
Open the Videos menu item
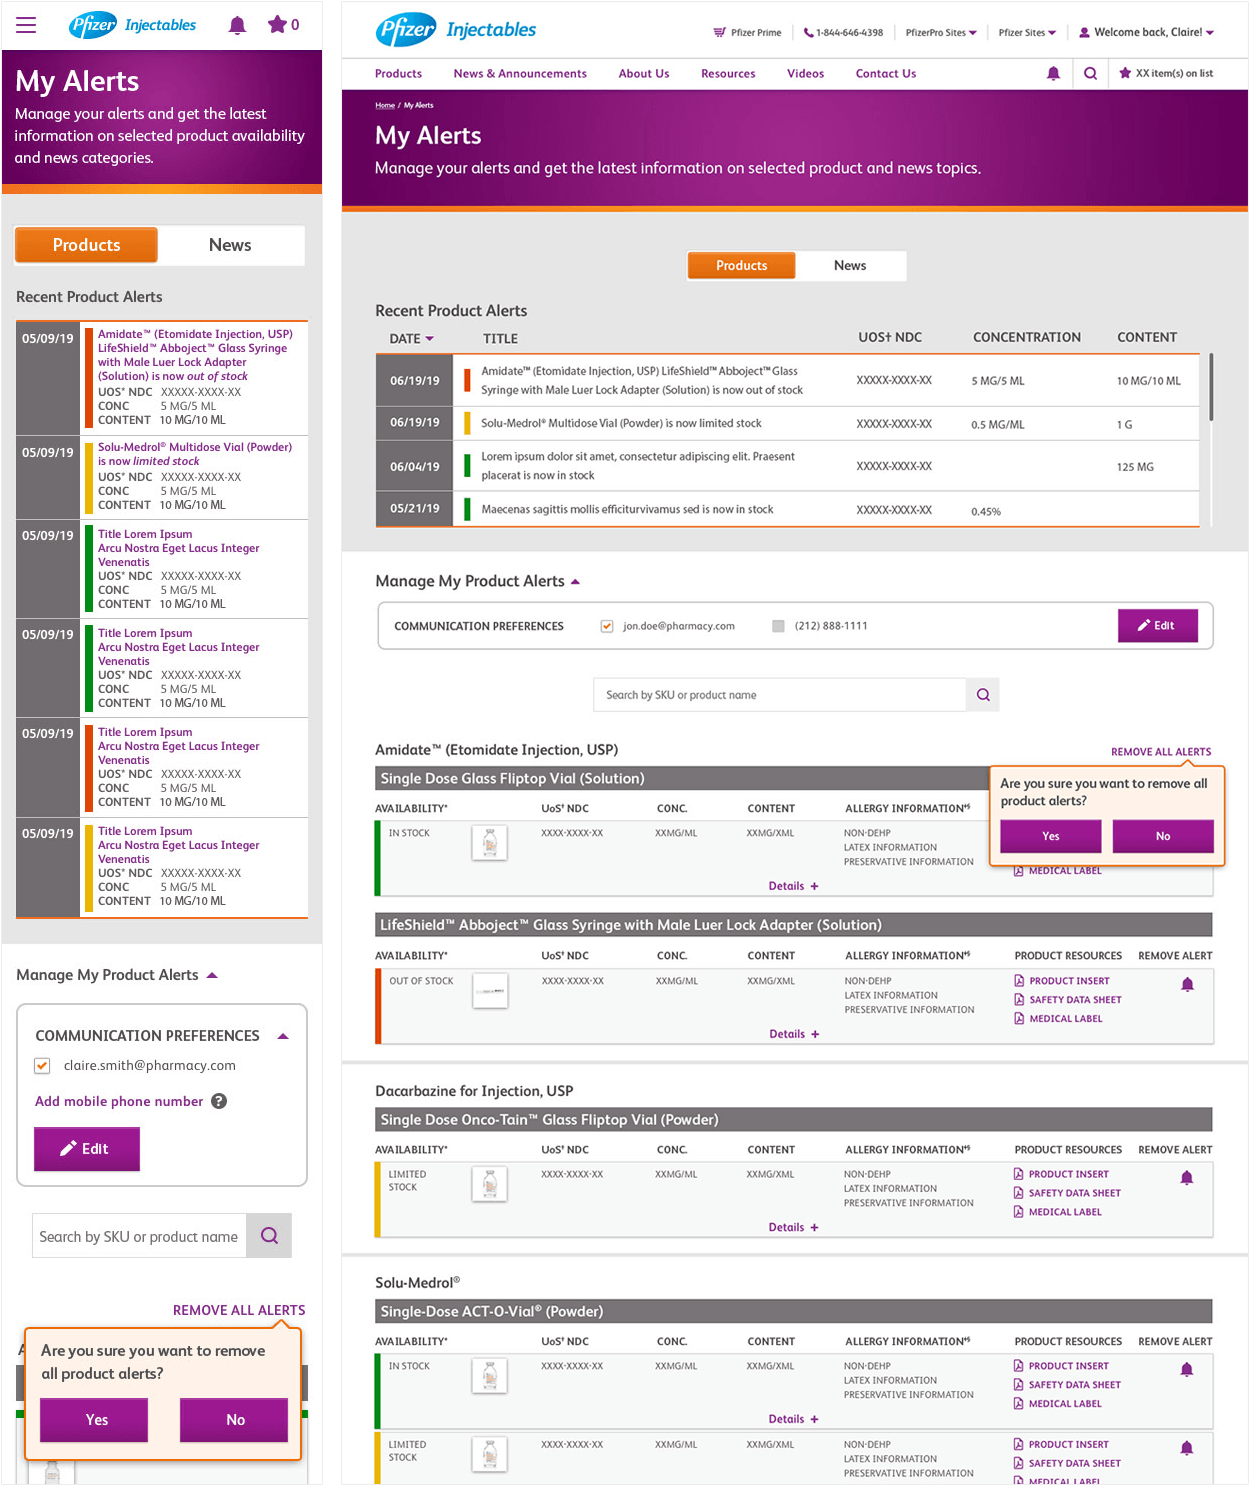click(805, 73)
